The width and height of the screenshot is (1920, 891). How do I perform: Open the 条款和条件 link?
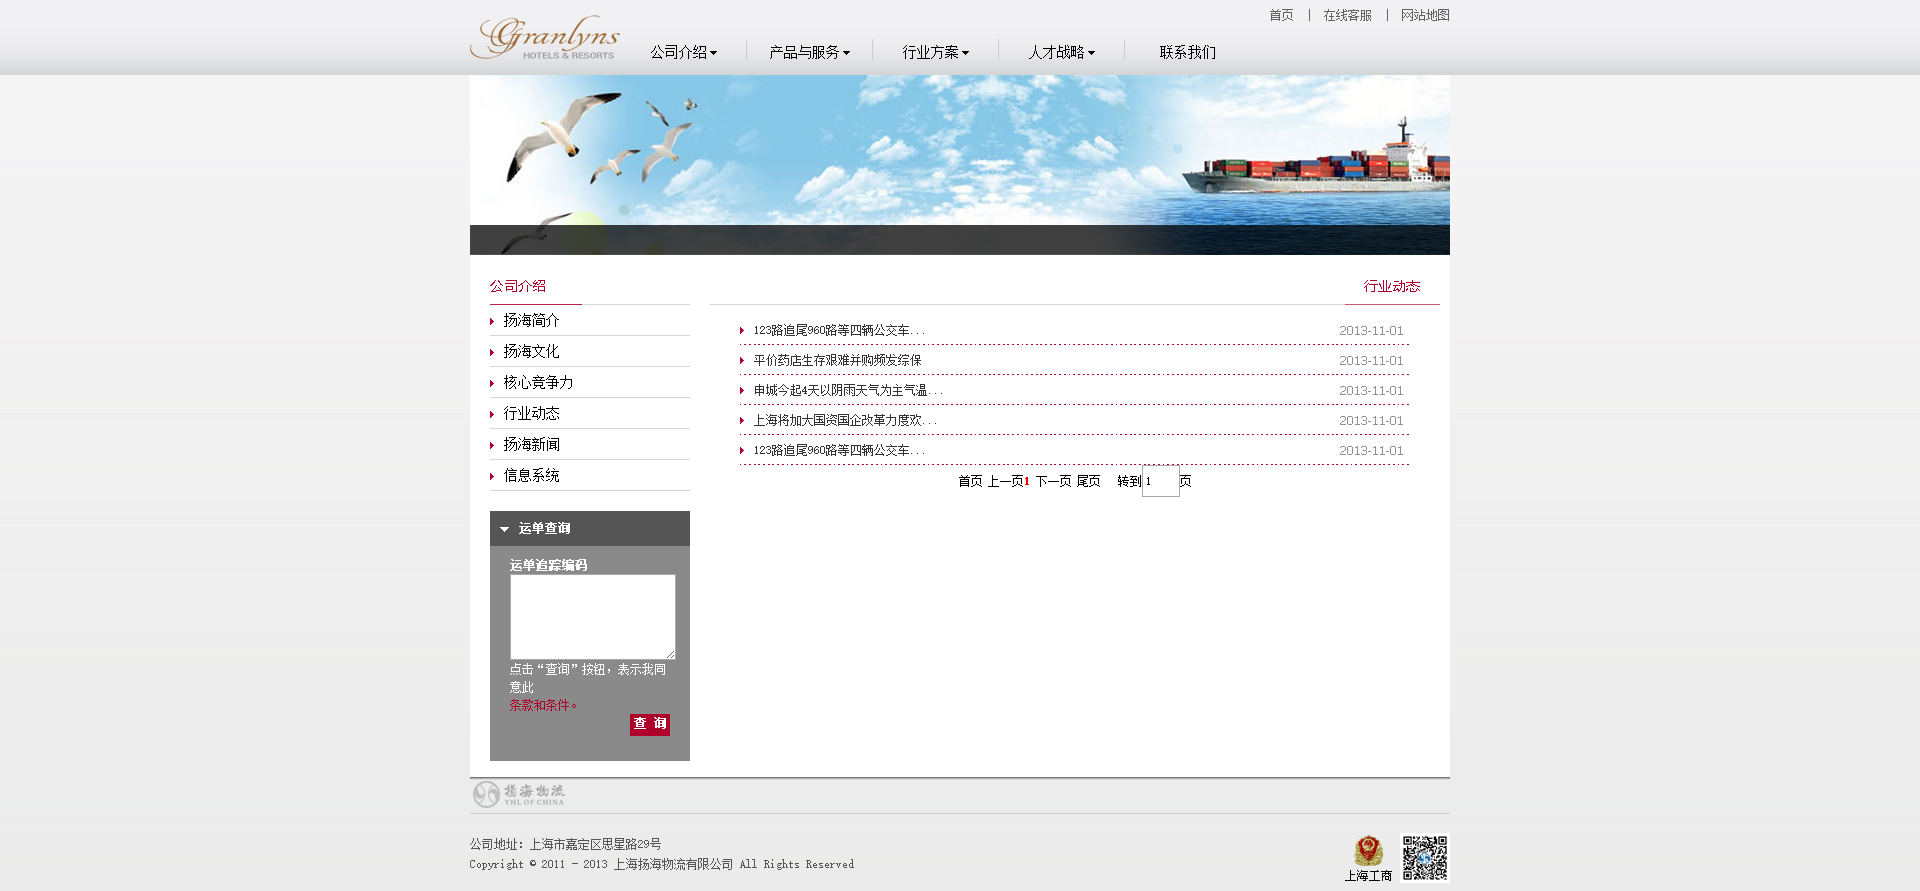click(x=541, y=705)
